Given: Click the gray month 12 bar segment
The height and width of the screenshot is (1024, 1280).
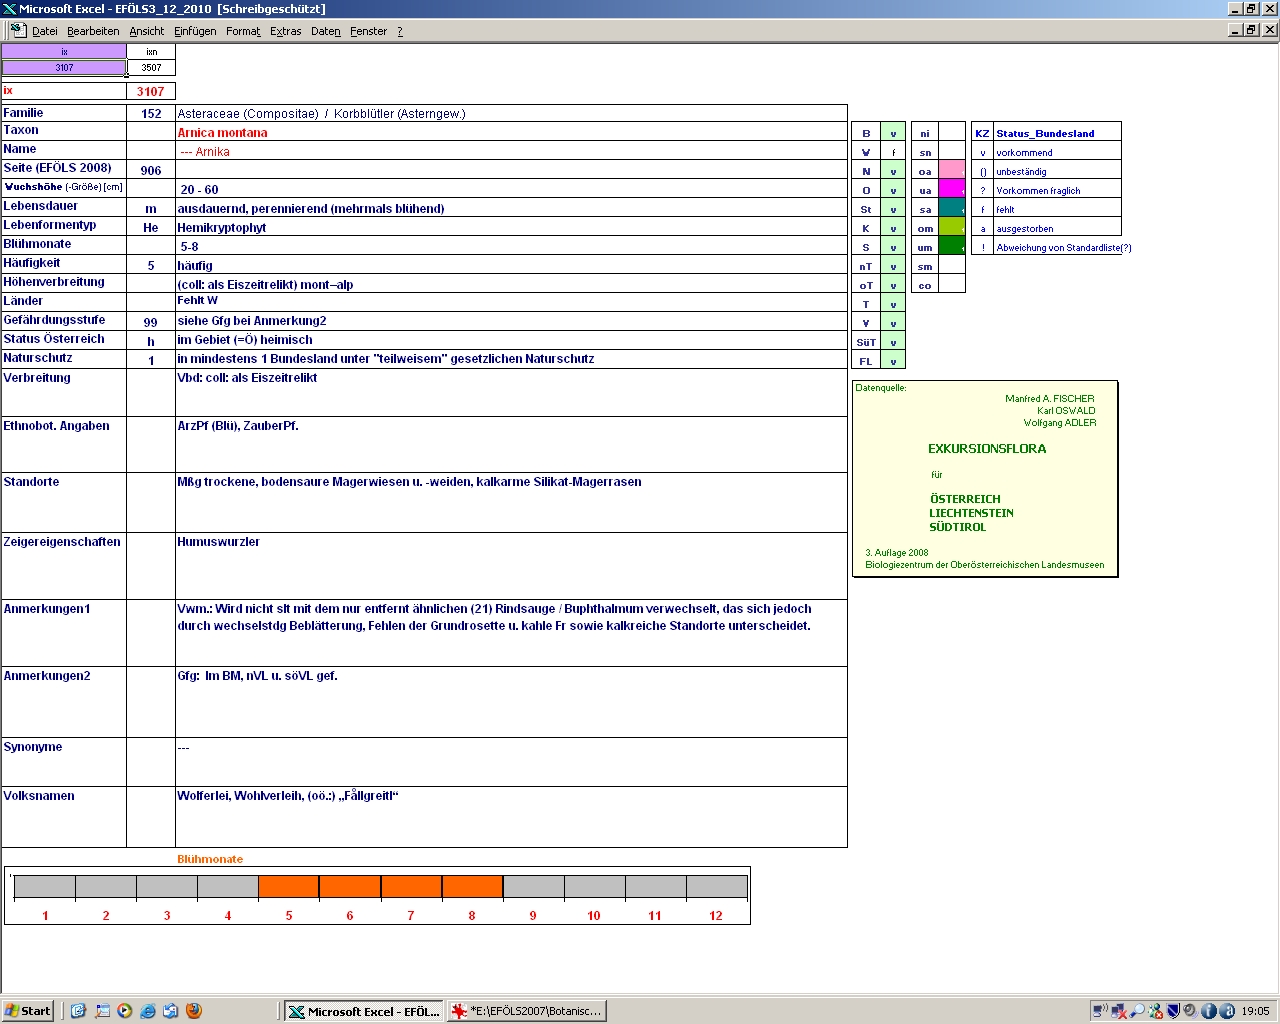Looking at the screenshot, I should click(x=716, y=887).
